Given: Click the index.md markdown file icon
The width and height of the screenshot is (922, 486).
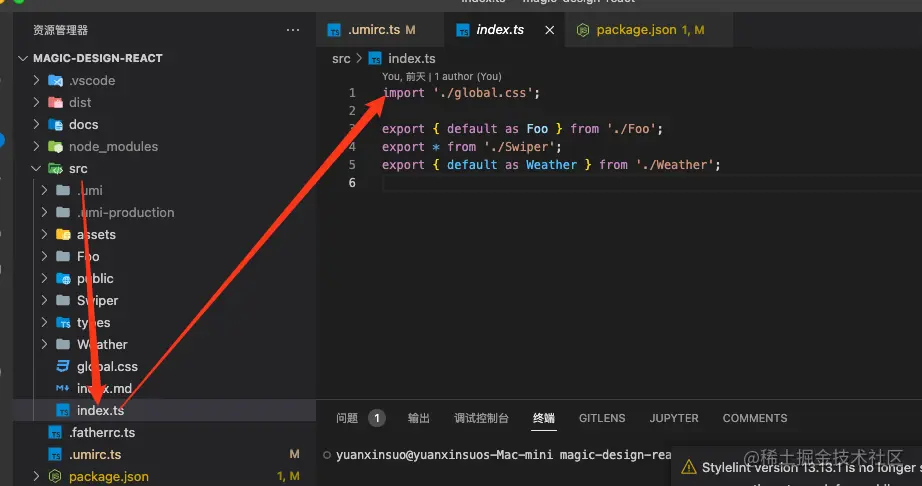Looking at the screenshot, I should point(63,388).
